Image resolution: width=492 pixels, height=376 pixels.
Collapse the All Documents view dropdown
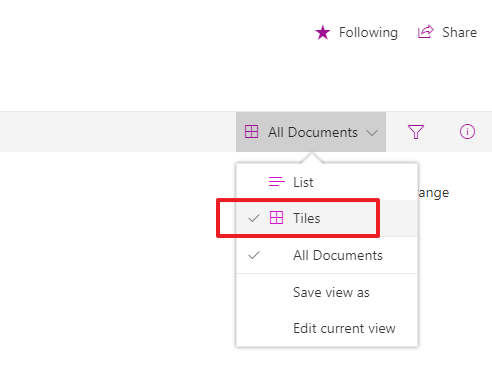pos(311,132)
